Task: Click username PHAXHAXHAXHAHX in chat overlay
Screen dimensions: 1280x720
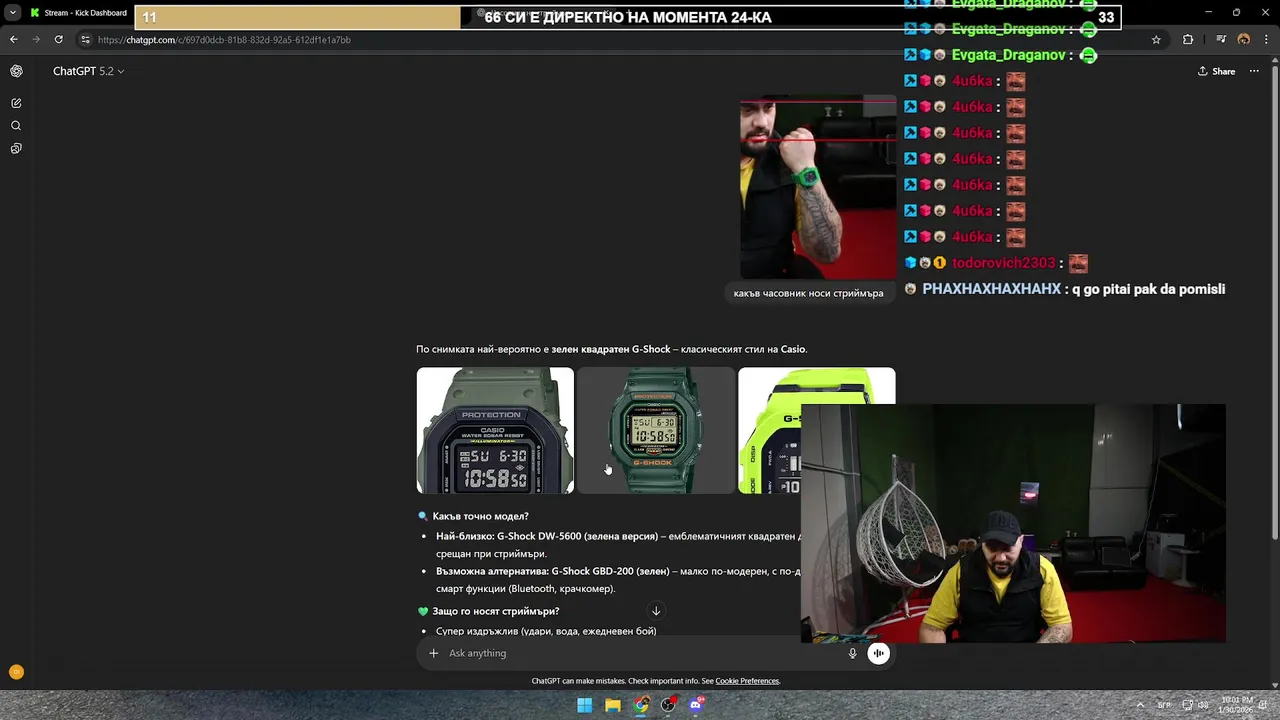Action: 991,289
